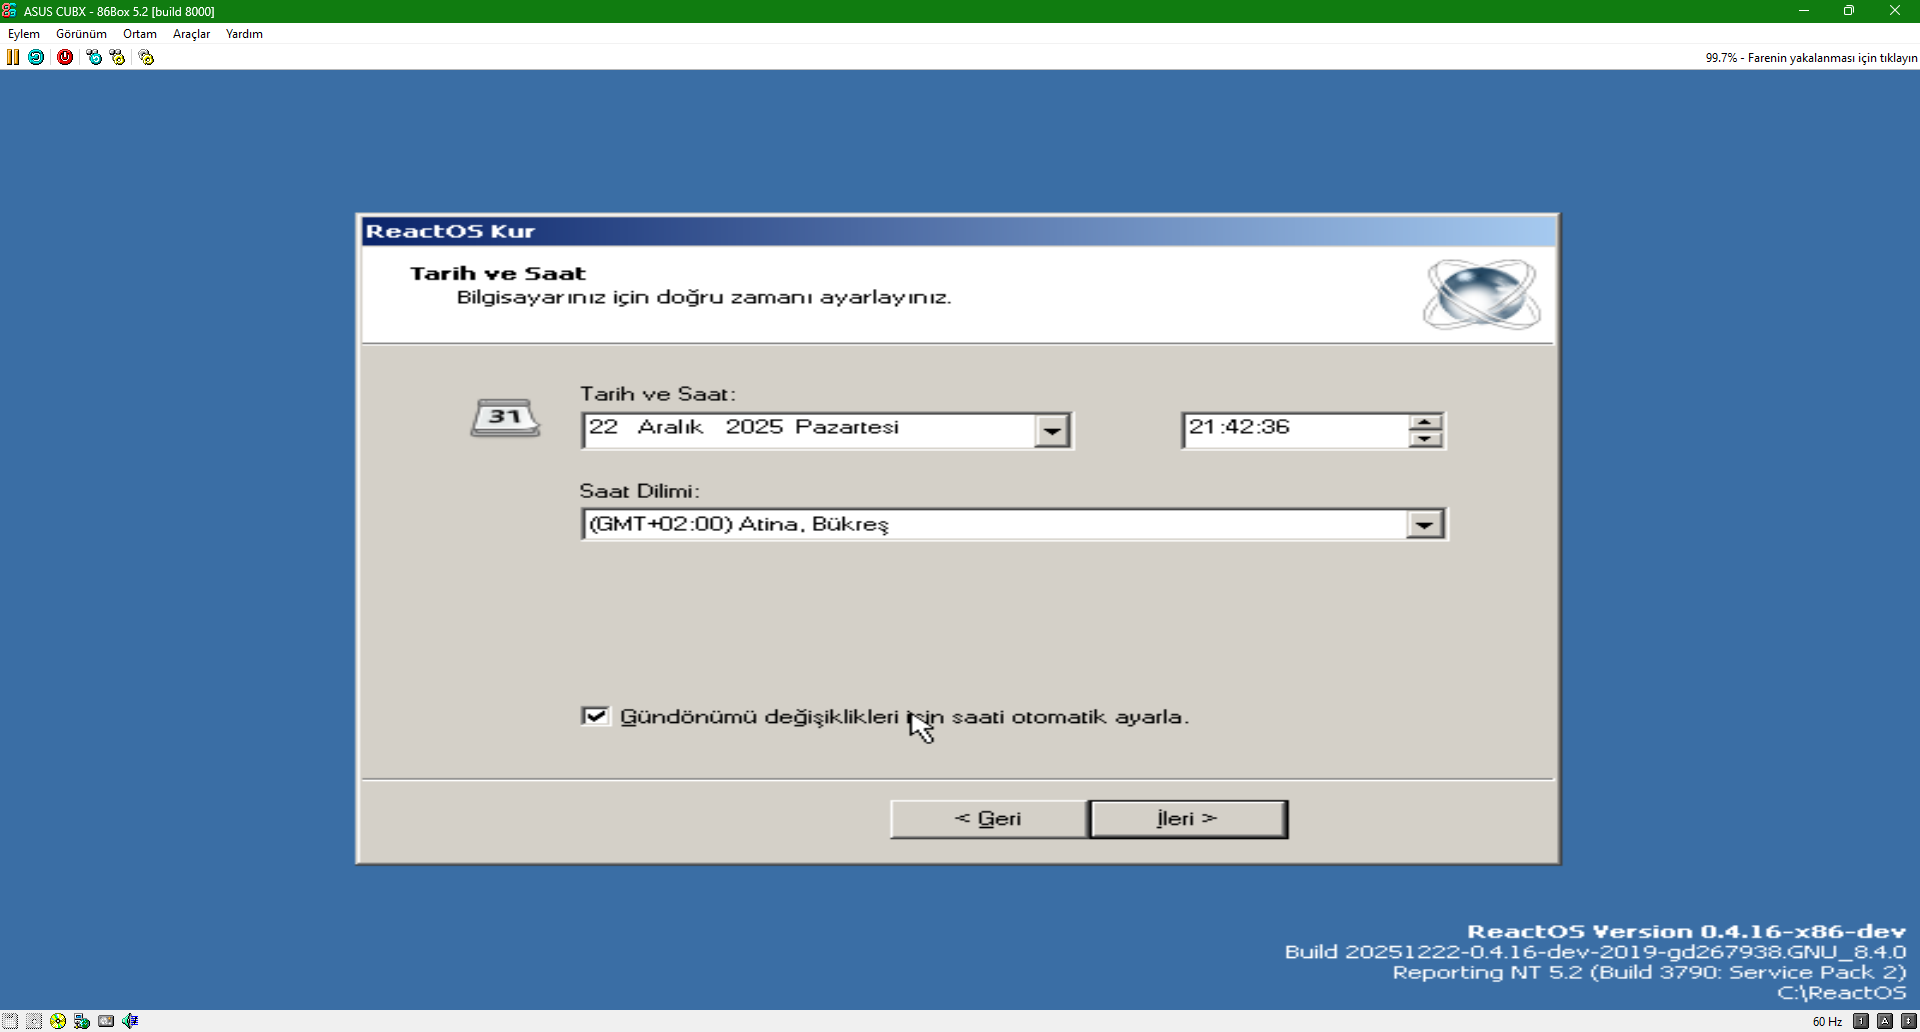Click the orange pause emulation icon

coord(13,57)
